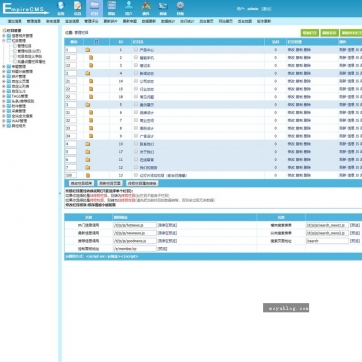Screen dimensions: 362x362
Task: Tick the checkbox in row ID 15
Action: (136, 89)
